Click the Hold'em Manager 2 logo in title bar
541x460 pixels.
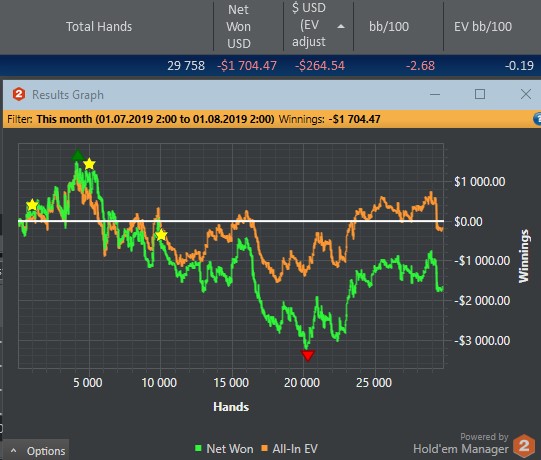(19, 94)
